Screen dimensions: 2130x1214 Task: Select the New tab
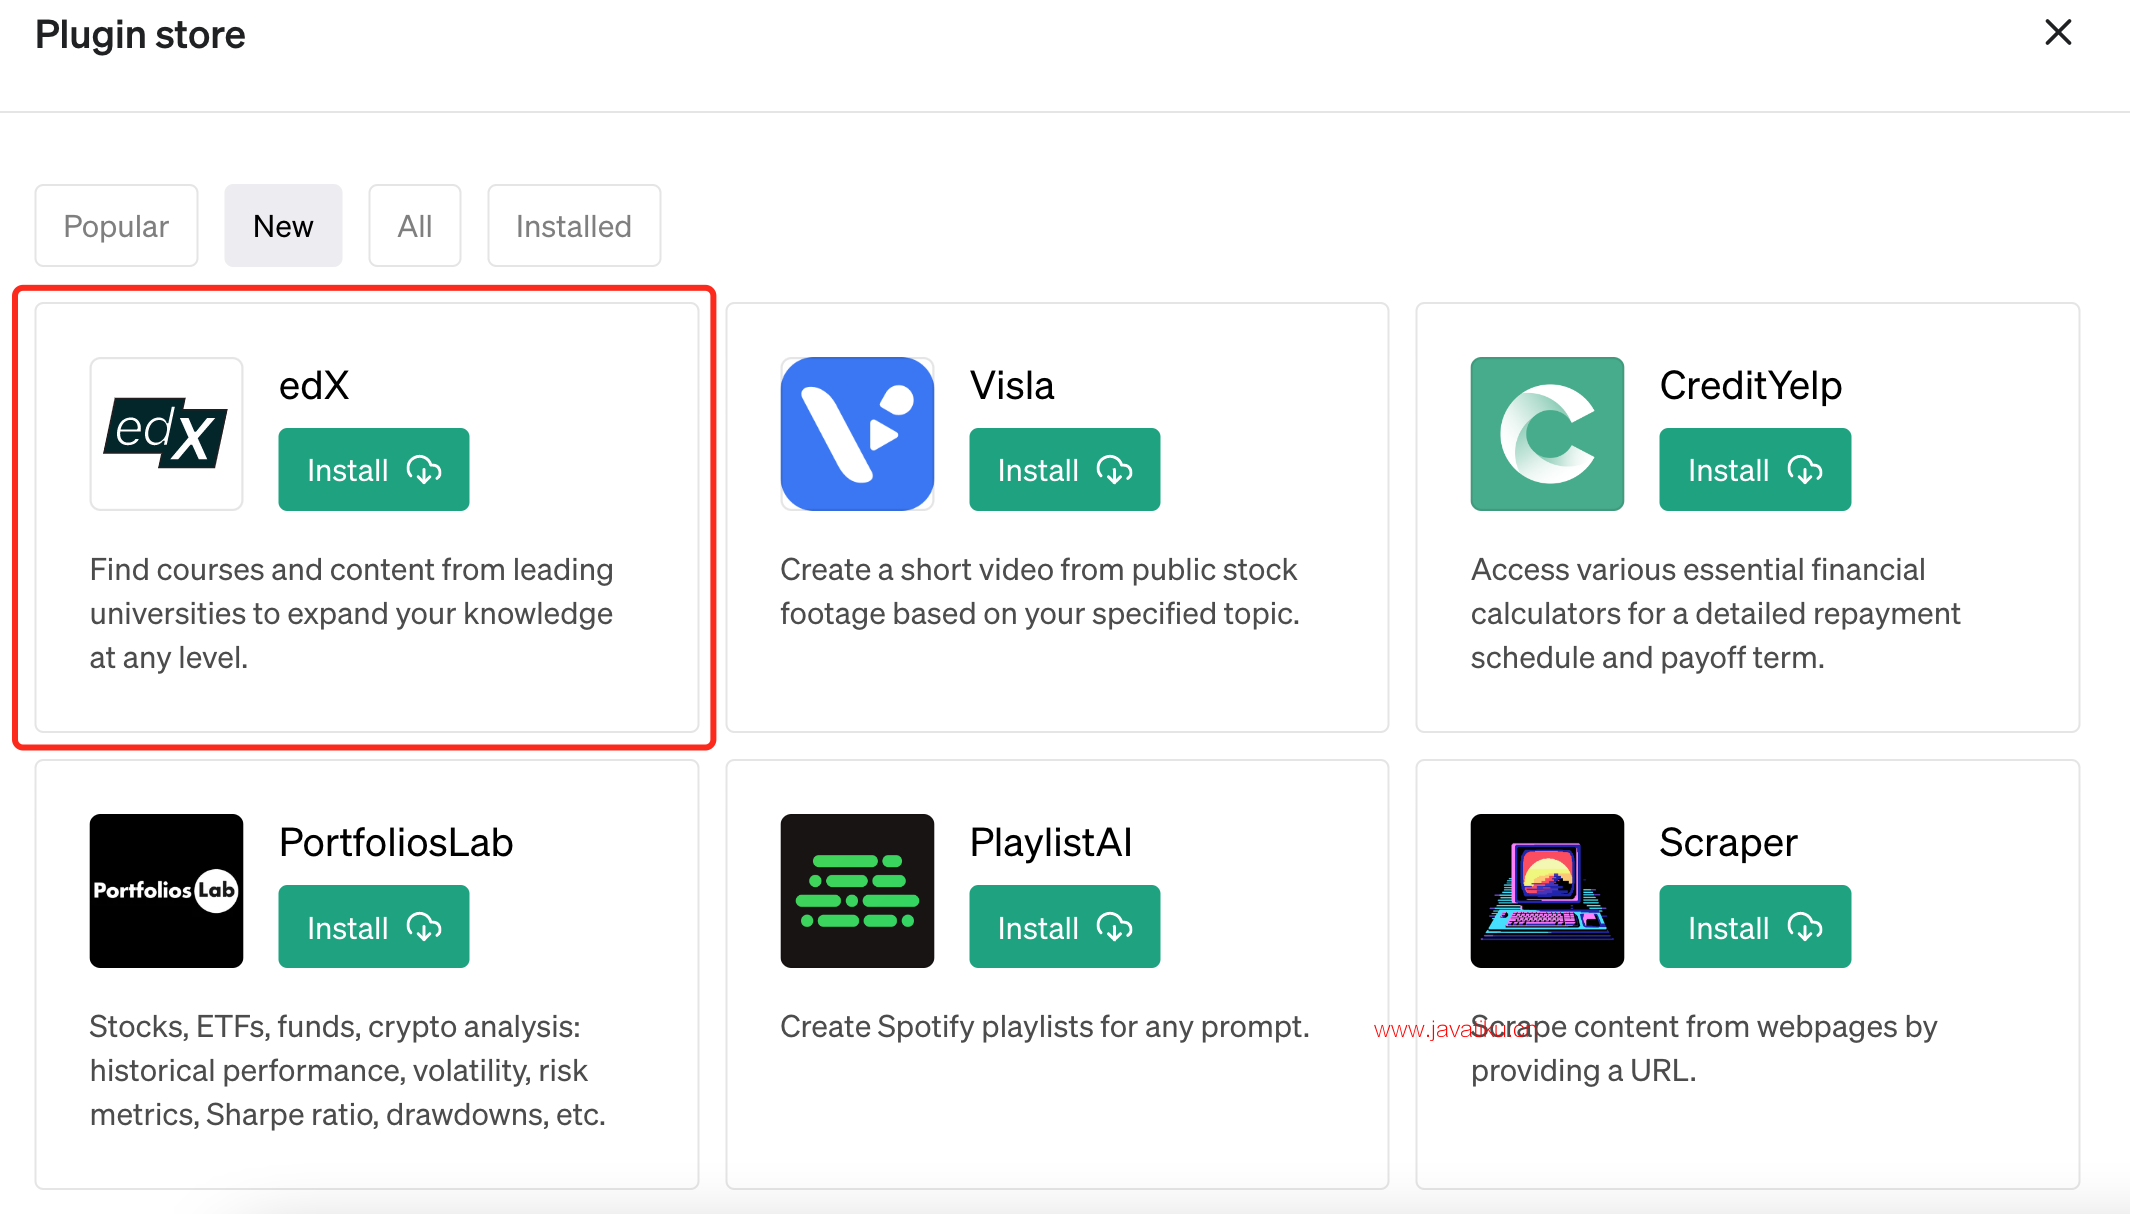click(283, 226)
